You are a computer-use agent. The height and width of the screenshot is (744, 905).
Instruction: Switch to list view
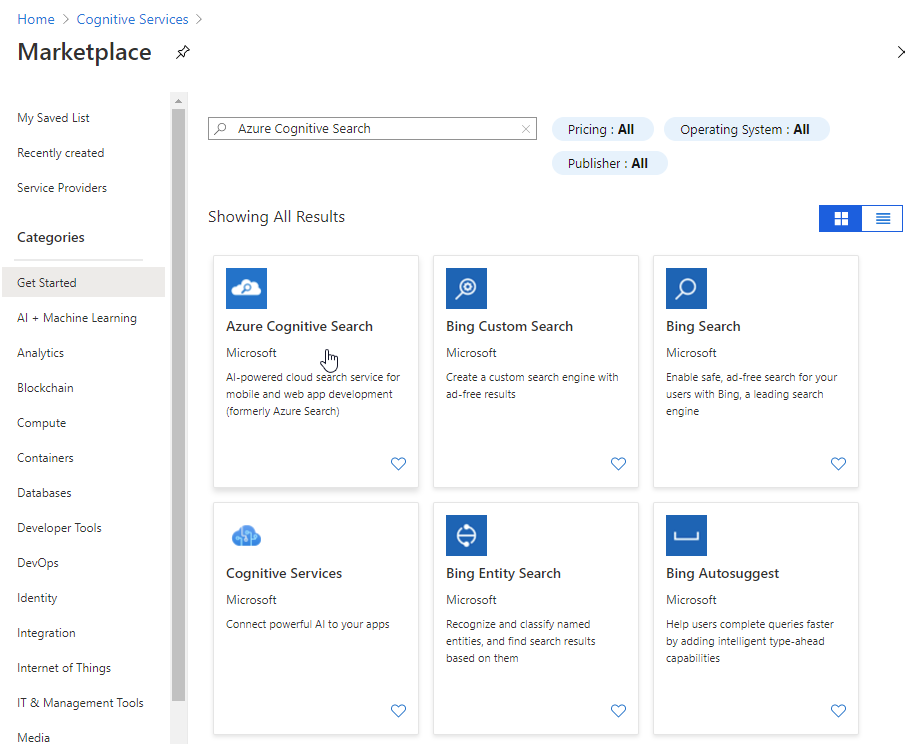click(x=882, y=218)
